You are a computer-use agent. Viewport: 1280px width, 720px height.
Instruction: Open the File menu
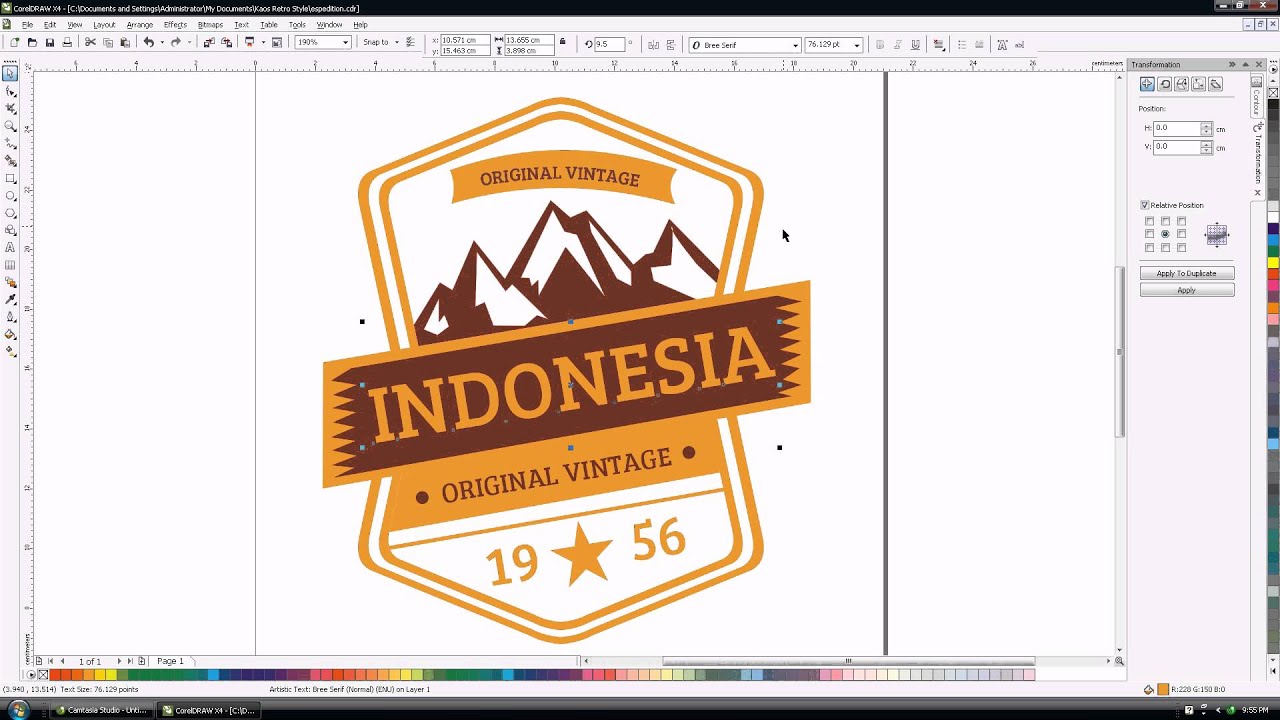[x=27, y=24]
